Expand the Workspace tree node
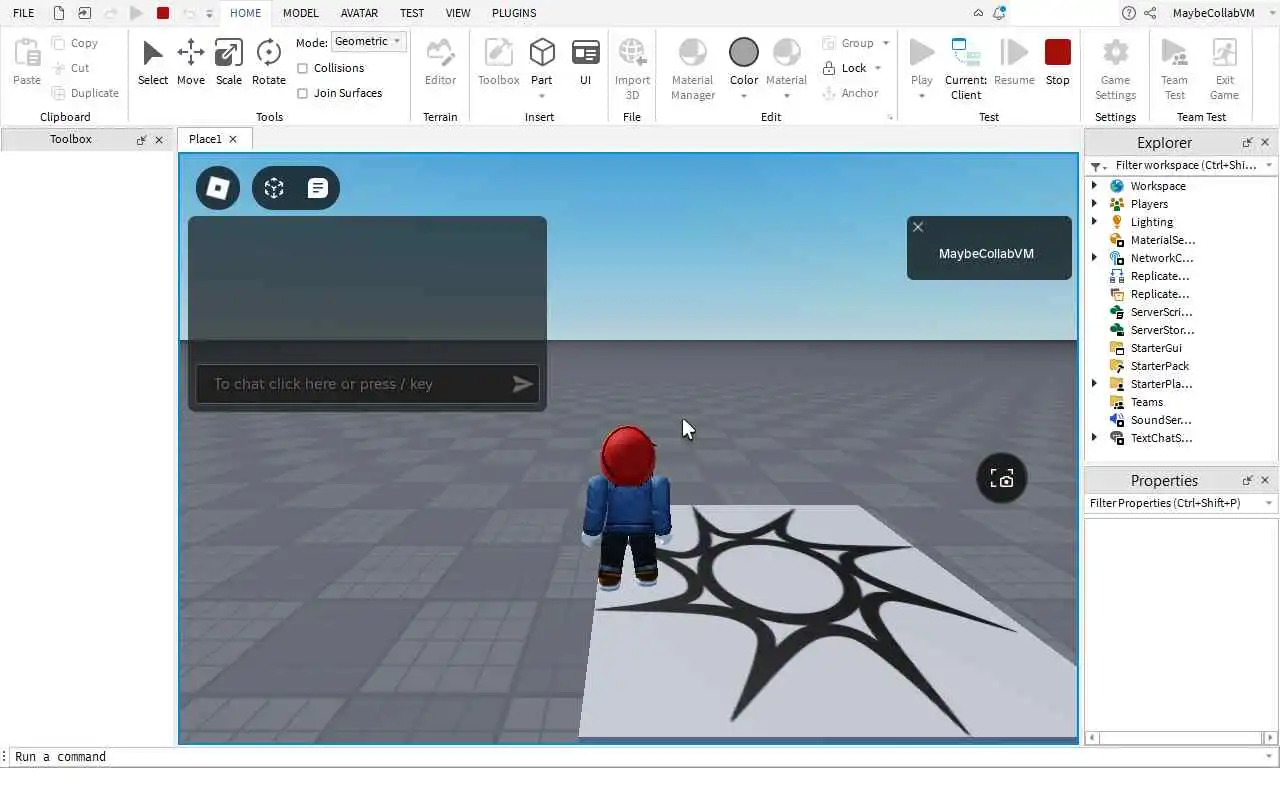The height and width of the screenshot is (800, 1280). (x=1094, y=186)
